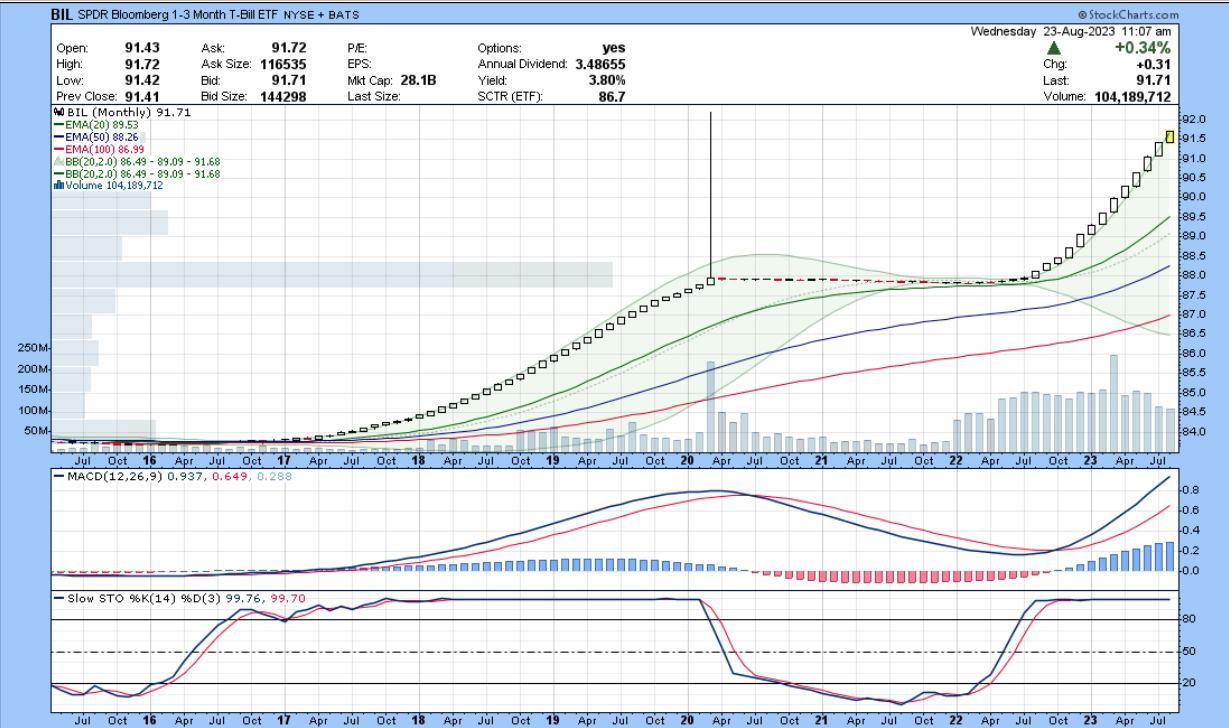This screenshot has width=1229, height=728.
Task: Click the tall March 2020 spike candle wick
Action: [710, 195]
